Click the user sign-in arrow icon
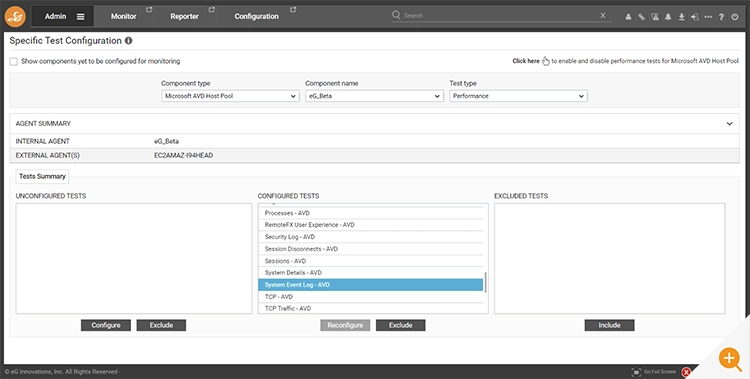Screen dimensions: 750x379 point(695,17)
